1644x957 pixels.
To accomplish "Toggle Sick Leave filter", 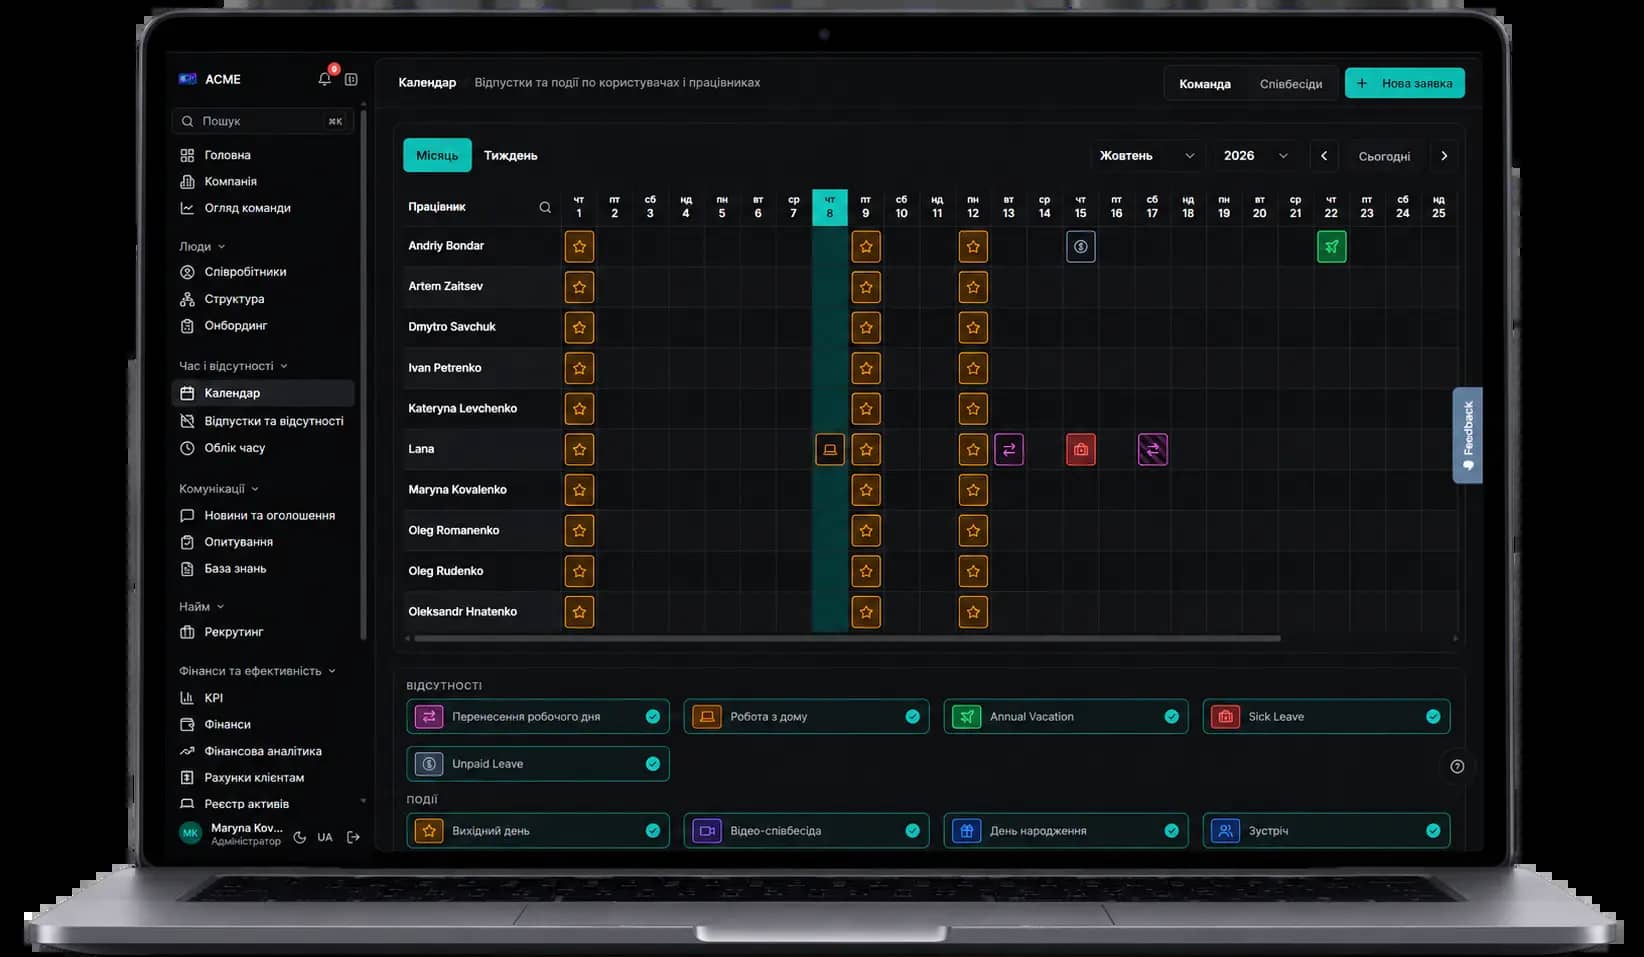I will (1326, 716).
